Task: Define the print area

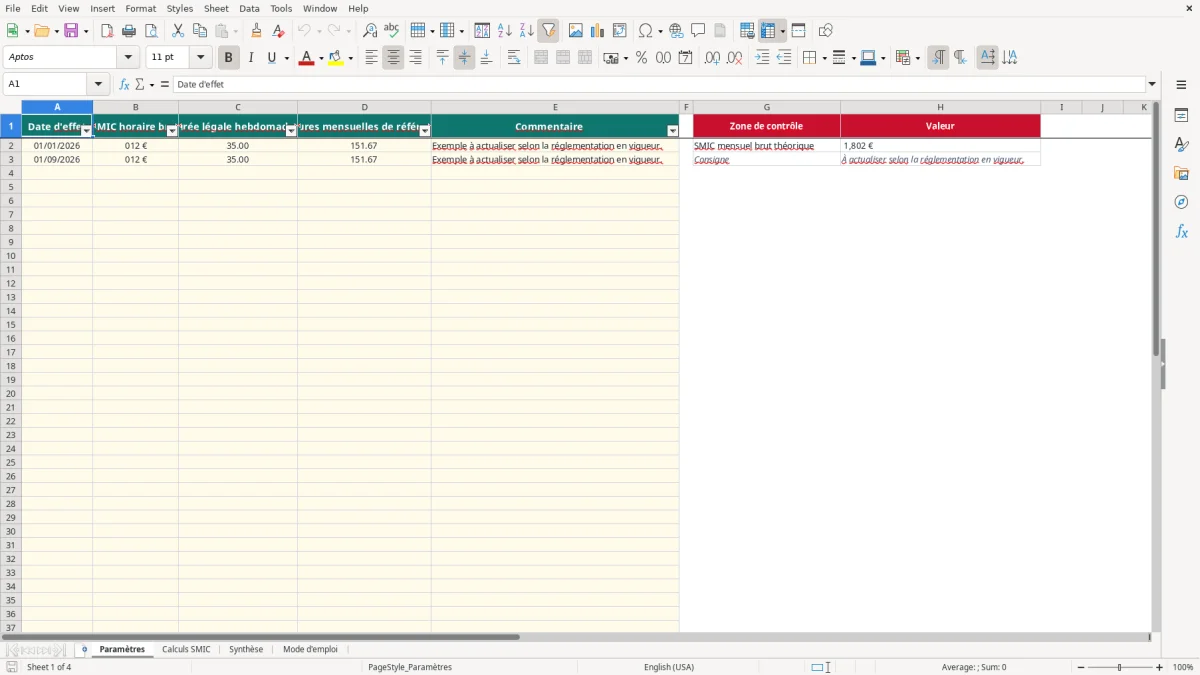Action: tap(747, 31)
